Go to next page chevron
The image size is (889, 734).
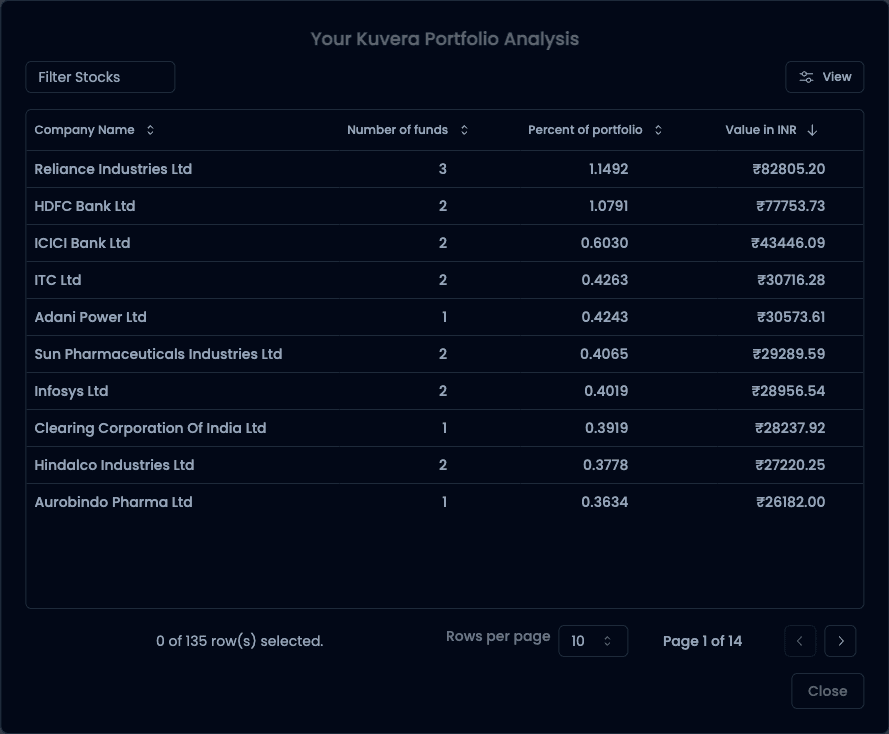coord(840,641)
